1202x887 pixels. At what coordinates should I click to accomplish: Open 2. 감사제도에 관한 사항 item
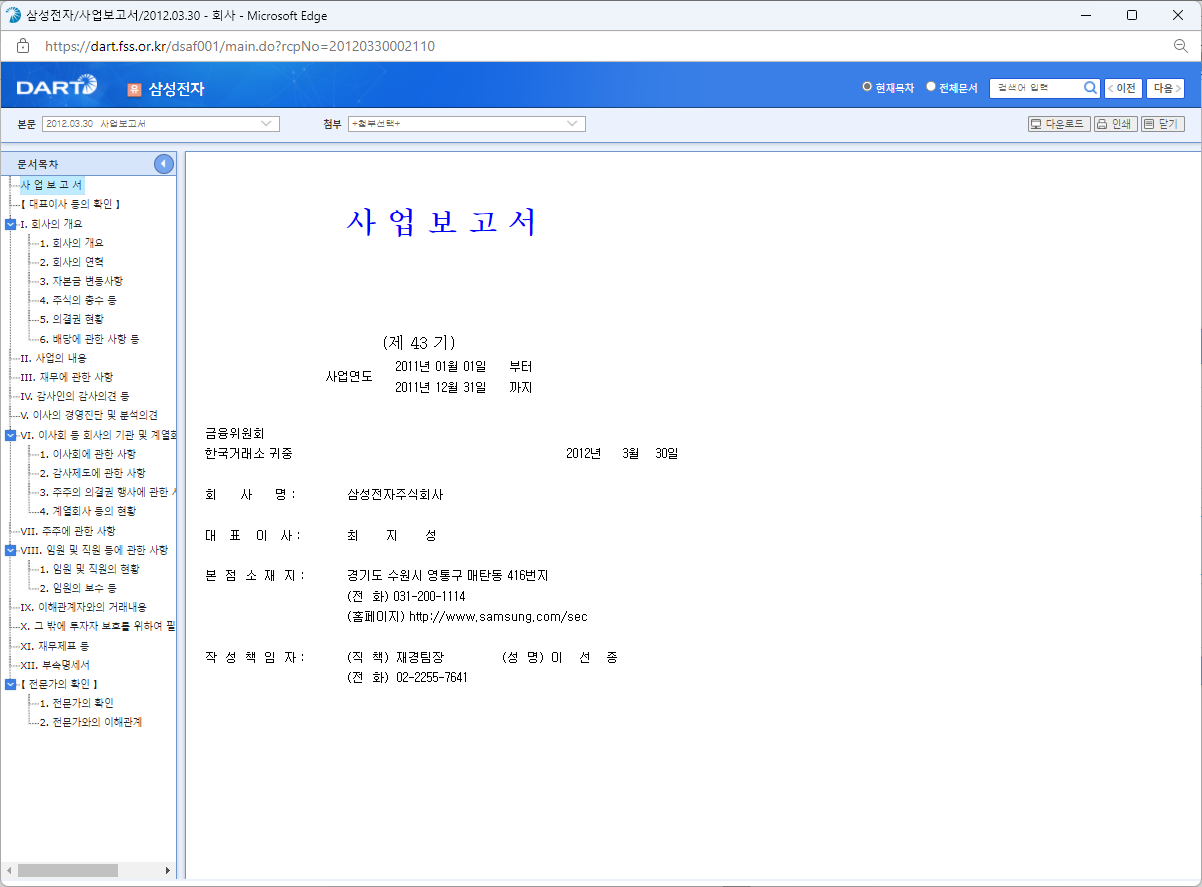pos(92,473)
